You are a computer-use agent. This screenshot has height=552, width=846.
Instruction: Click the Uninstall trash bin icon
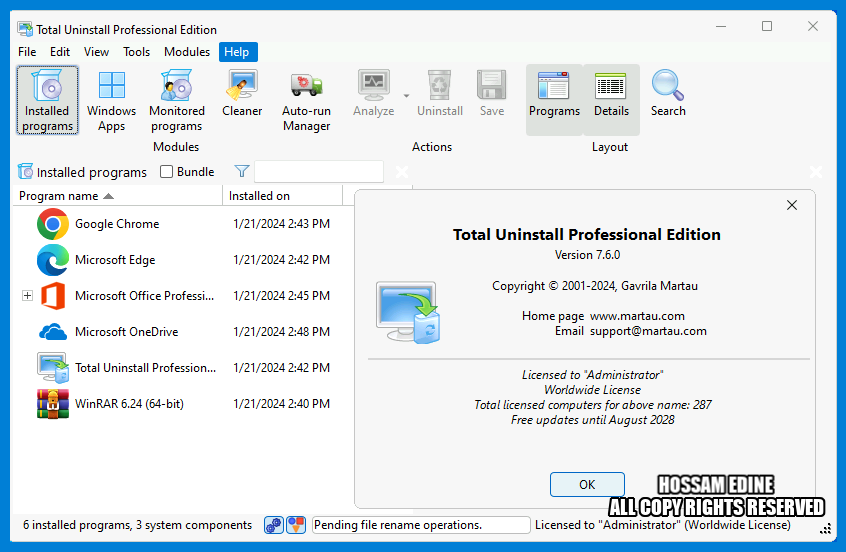click(x=440, y=85)
